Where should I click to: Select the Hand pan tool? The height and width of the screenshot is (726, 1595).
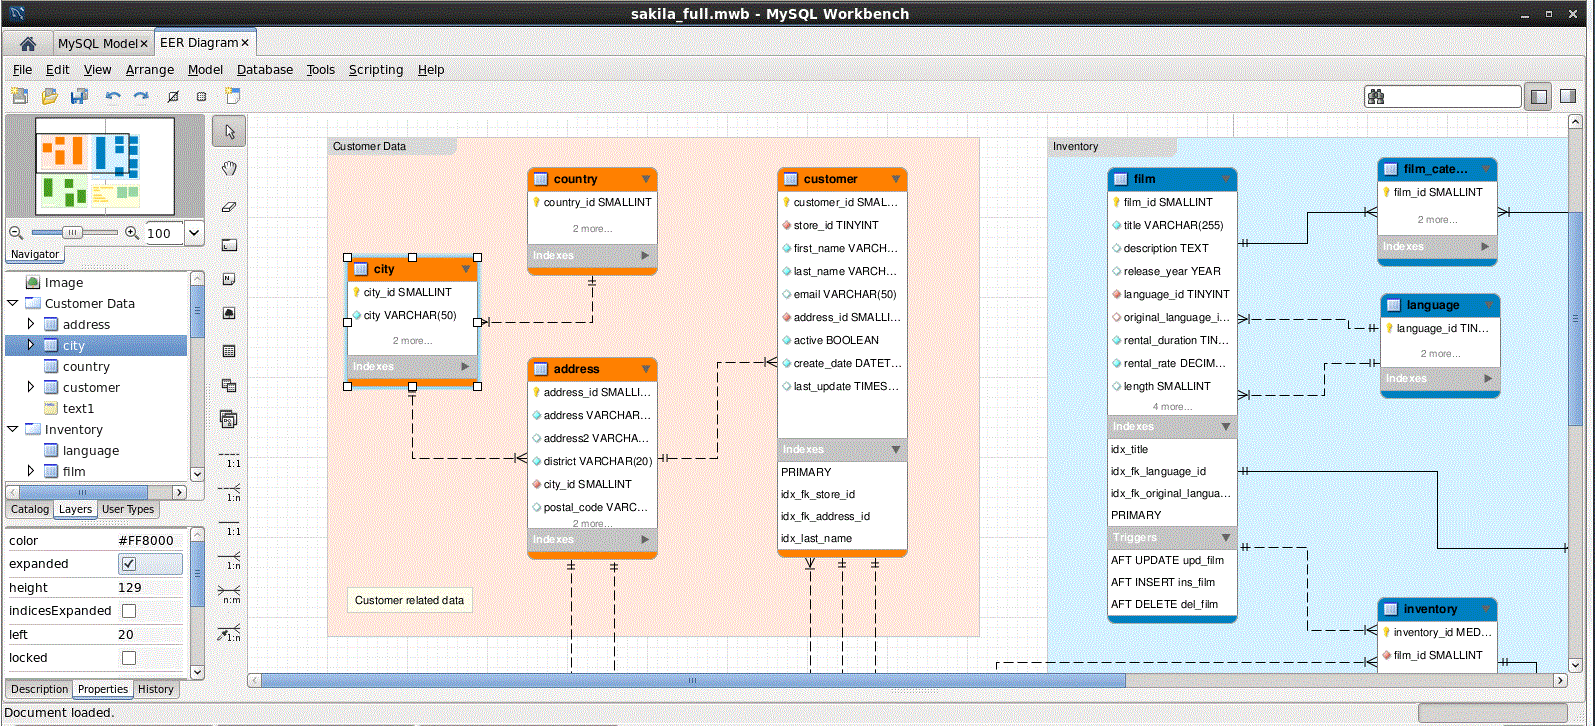[229, 169]
